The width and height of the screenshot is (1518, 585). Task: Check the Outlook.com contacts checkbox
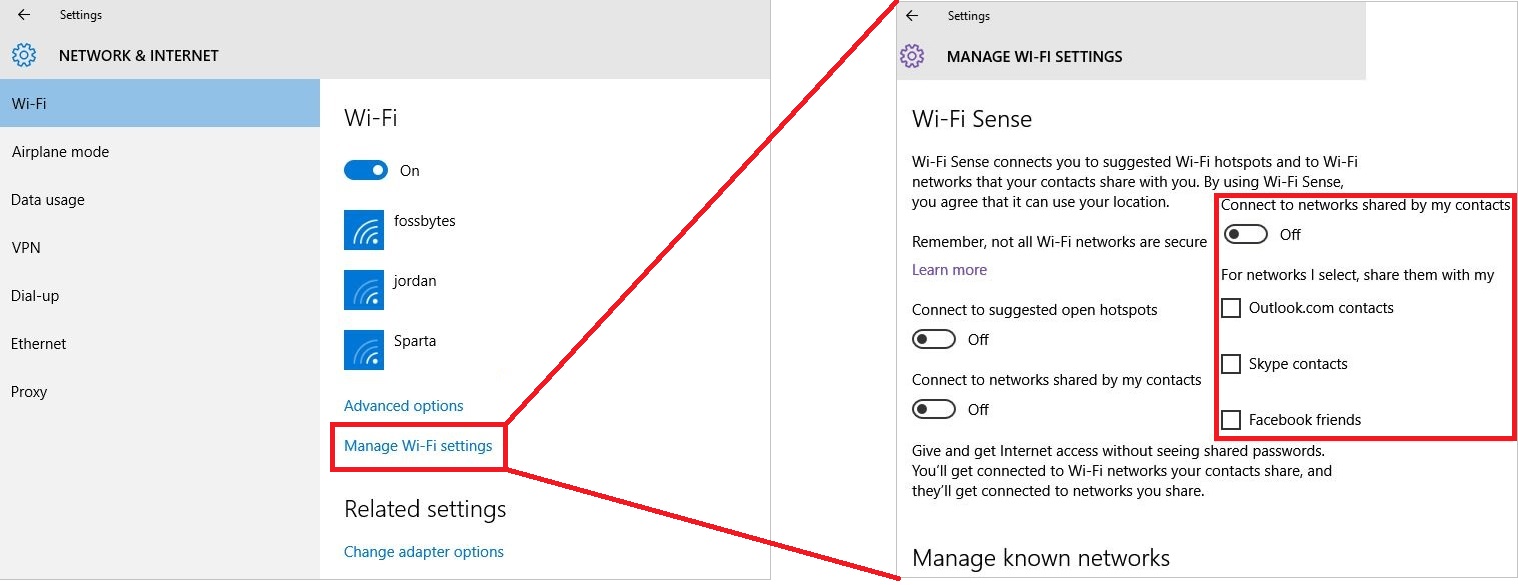pos(1232,308)
